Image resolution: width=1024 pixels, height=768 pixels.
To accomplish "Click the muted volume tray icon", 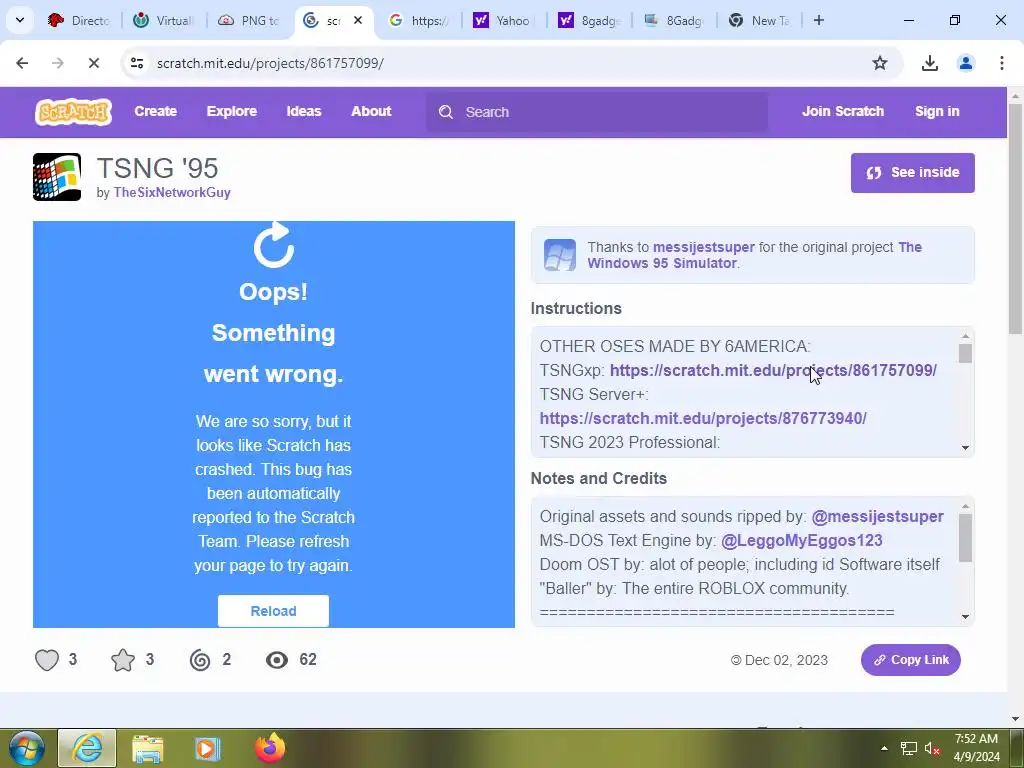I will click(932, 748).
